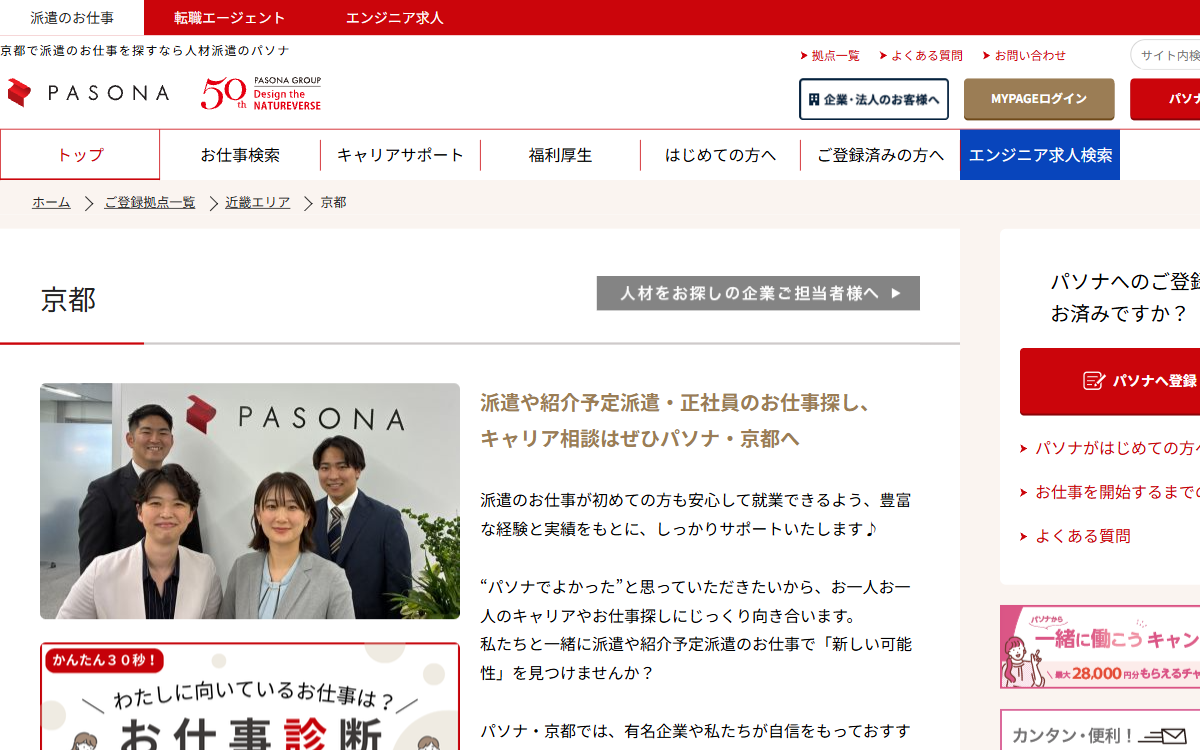Open キャリアサポート navigation item
1200x750 pixels.
tap(400, 155)
